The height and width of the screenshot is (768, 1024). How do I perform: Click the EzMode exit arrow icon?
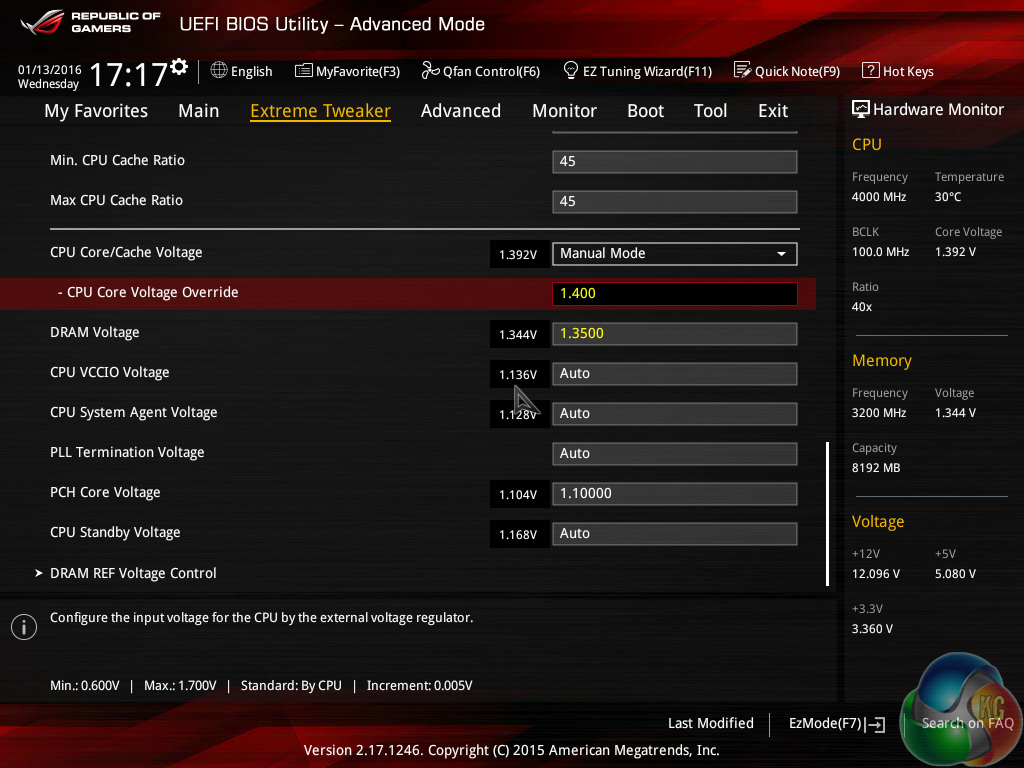click(x=876, y=724)
